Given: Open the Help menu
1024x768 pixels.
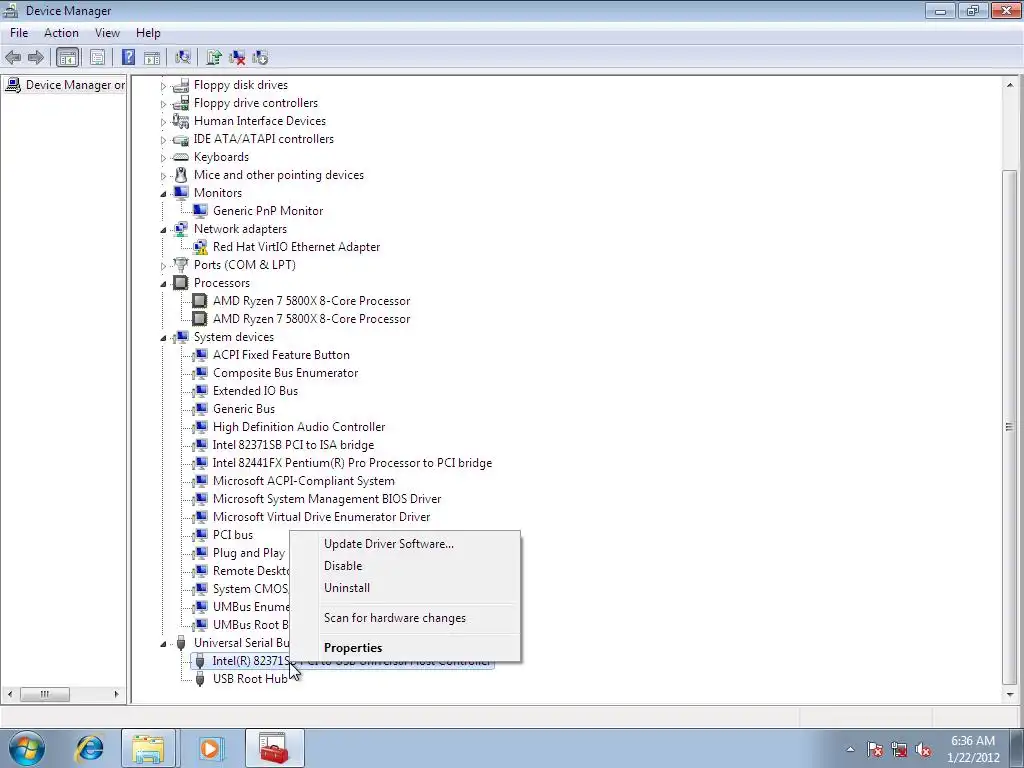Looking at the screenshot, I should (x=148, y=33).
